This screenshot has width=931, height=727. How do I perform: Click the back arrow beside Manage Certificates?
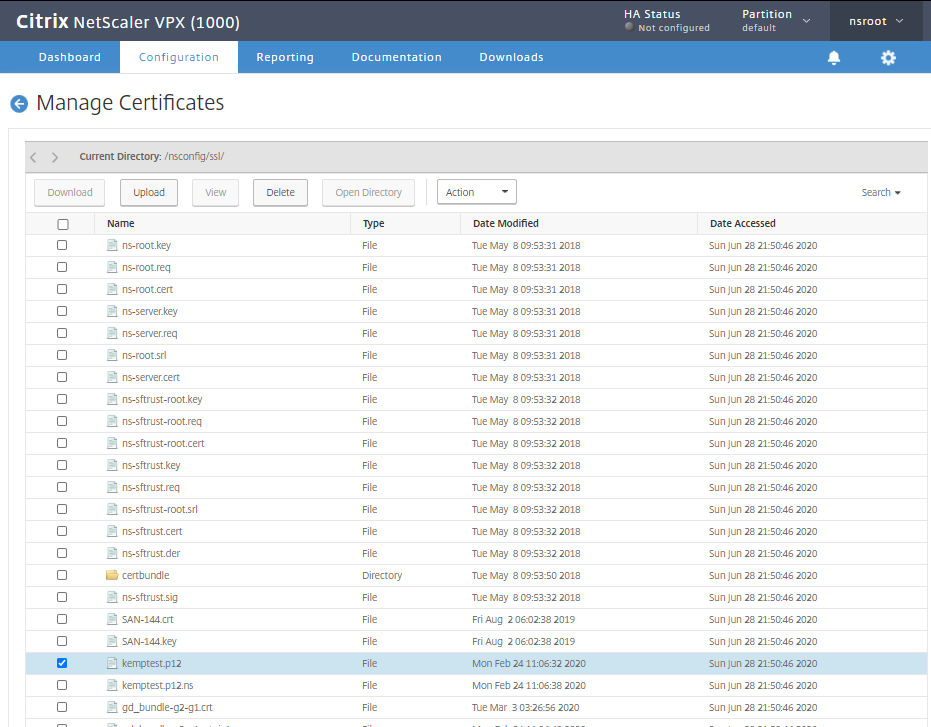coord(19,104)
